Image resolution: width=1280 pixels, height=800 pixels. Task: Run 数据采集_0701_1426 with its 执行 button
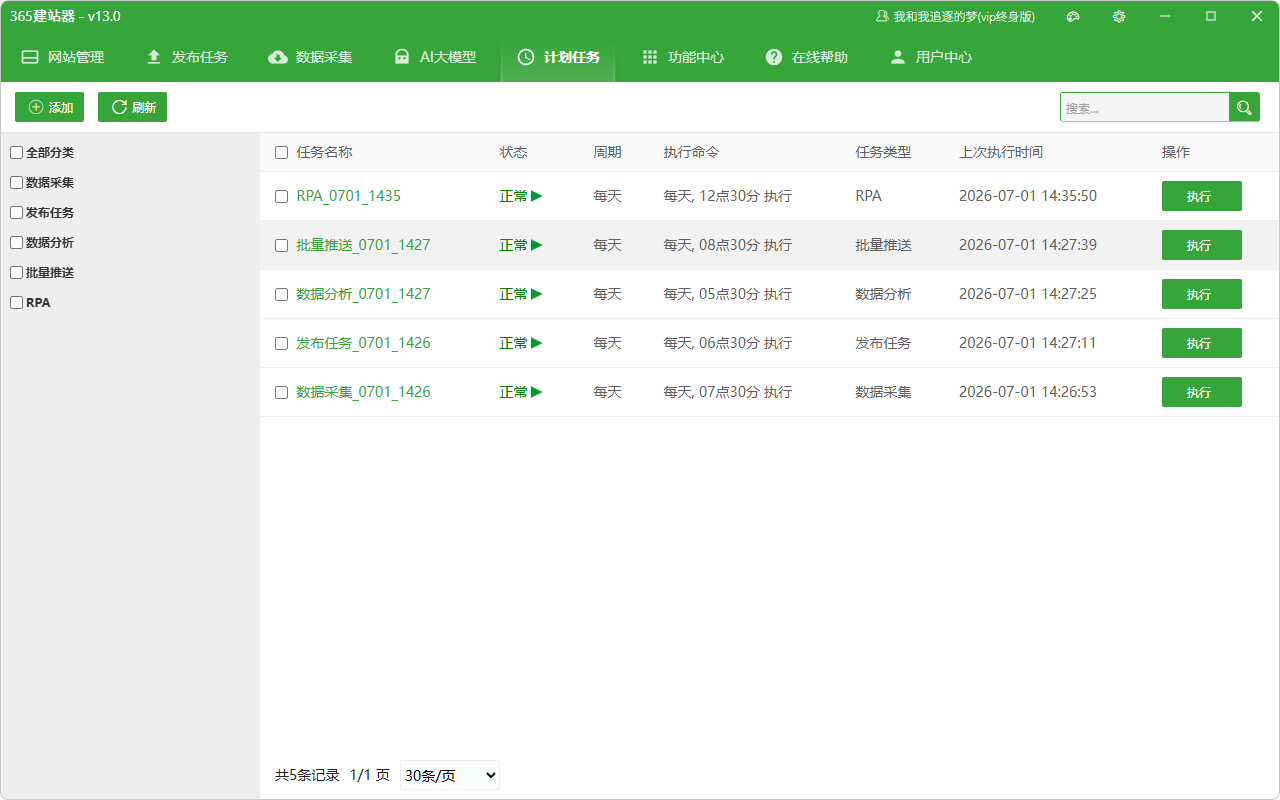coord(1201,392)
